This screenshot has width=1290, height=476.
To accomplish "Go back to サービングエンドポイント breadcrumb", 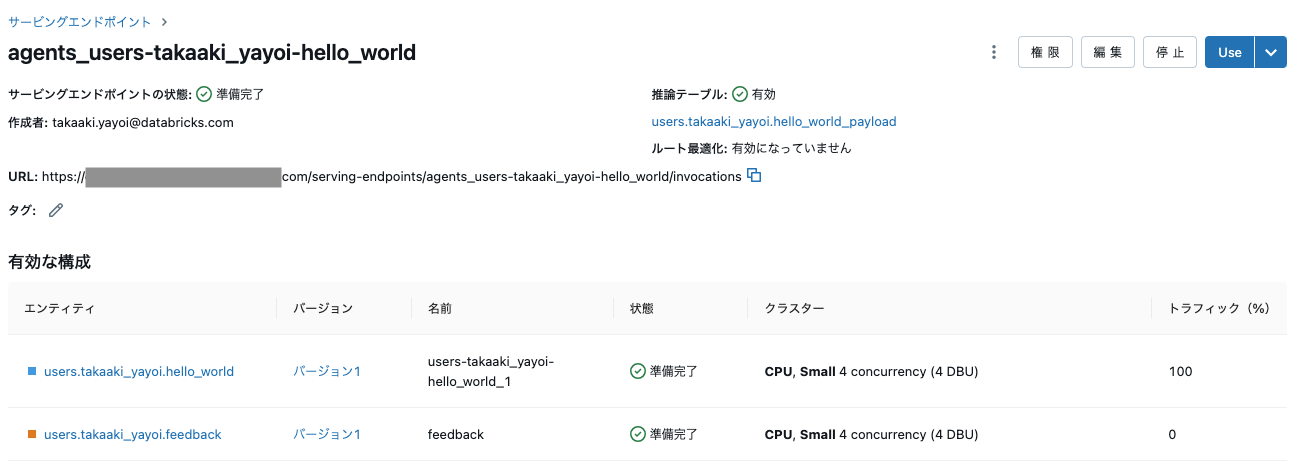I will [x=80, y=21].
